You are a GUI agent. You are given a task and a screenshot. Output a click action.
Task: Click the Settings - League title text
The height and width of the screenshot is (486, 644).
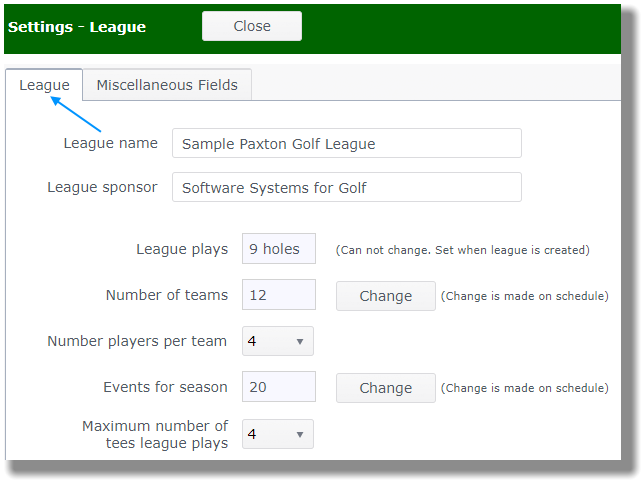[77, 27]
